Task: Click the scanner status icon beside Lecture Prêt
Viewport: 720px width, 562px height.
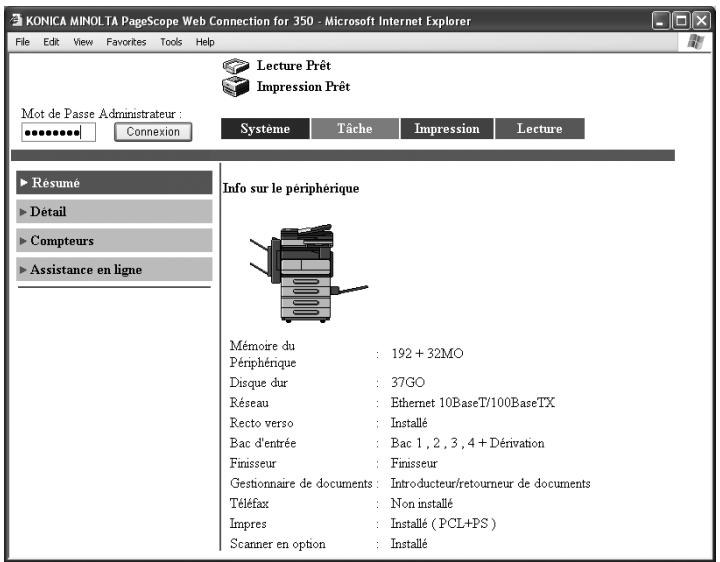Action: tap(236, 66)
